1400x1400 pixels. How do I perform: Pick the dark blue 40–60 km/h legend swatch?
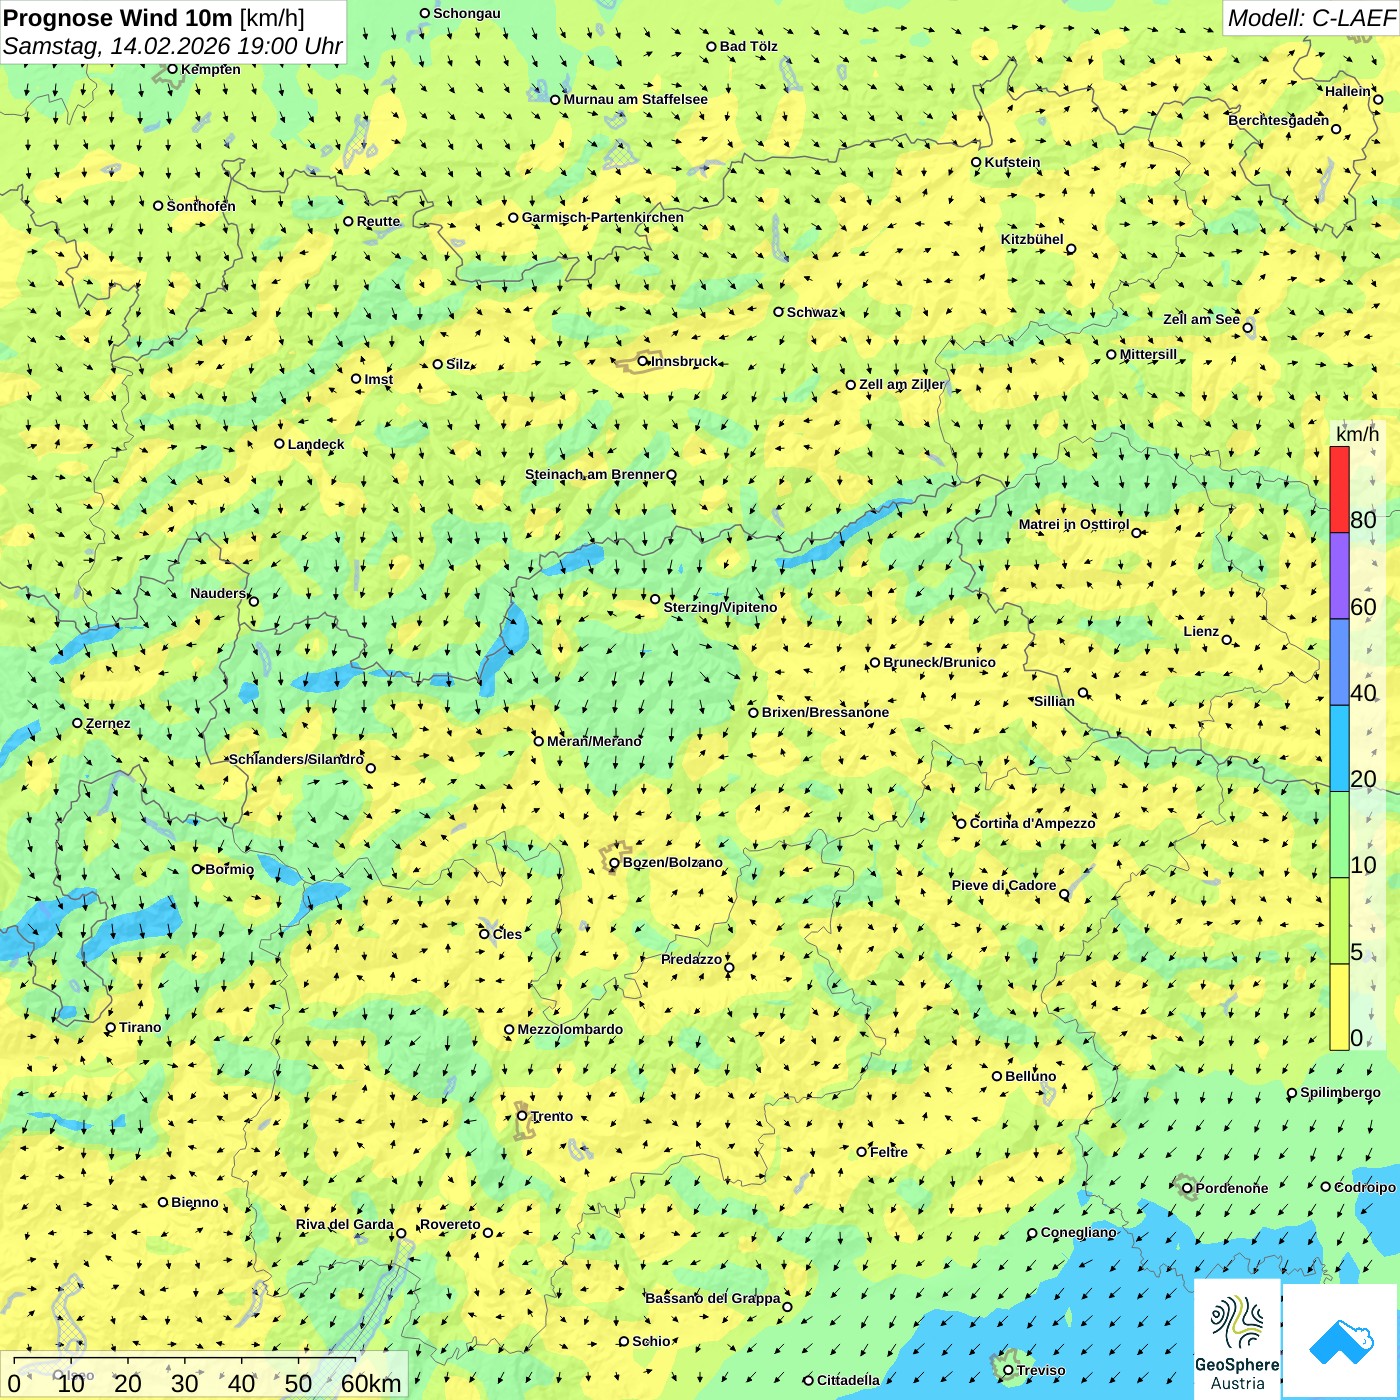[x=1339, y=662]
